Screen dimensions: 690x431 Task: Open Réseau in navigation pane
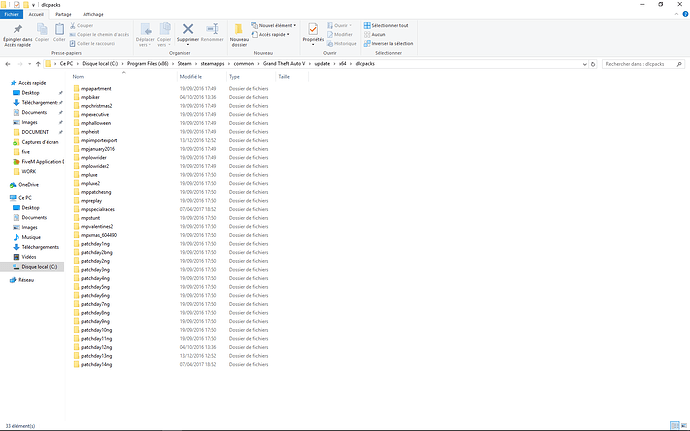(26, 280)
